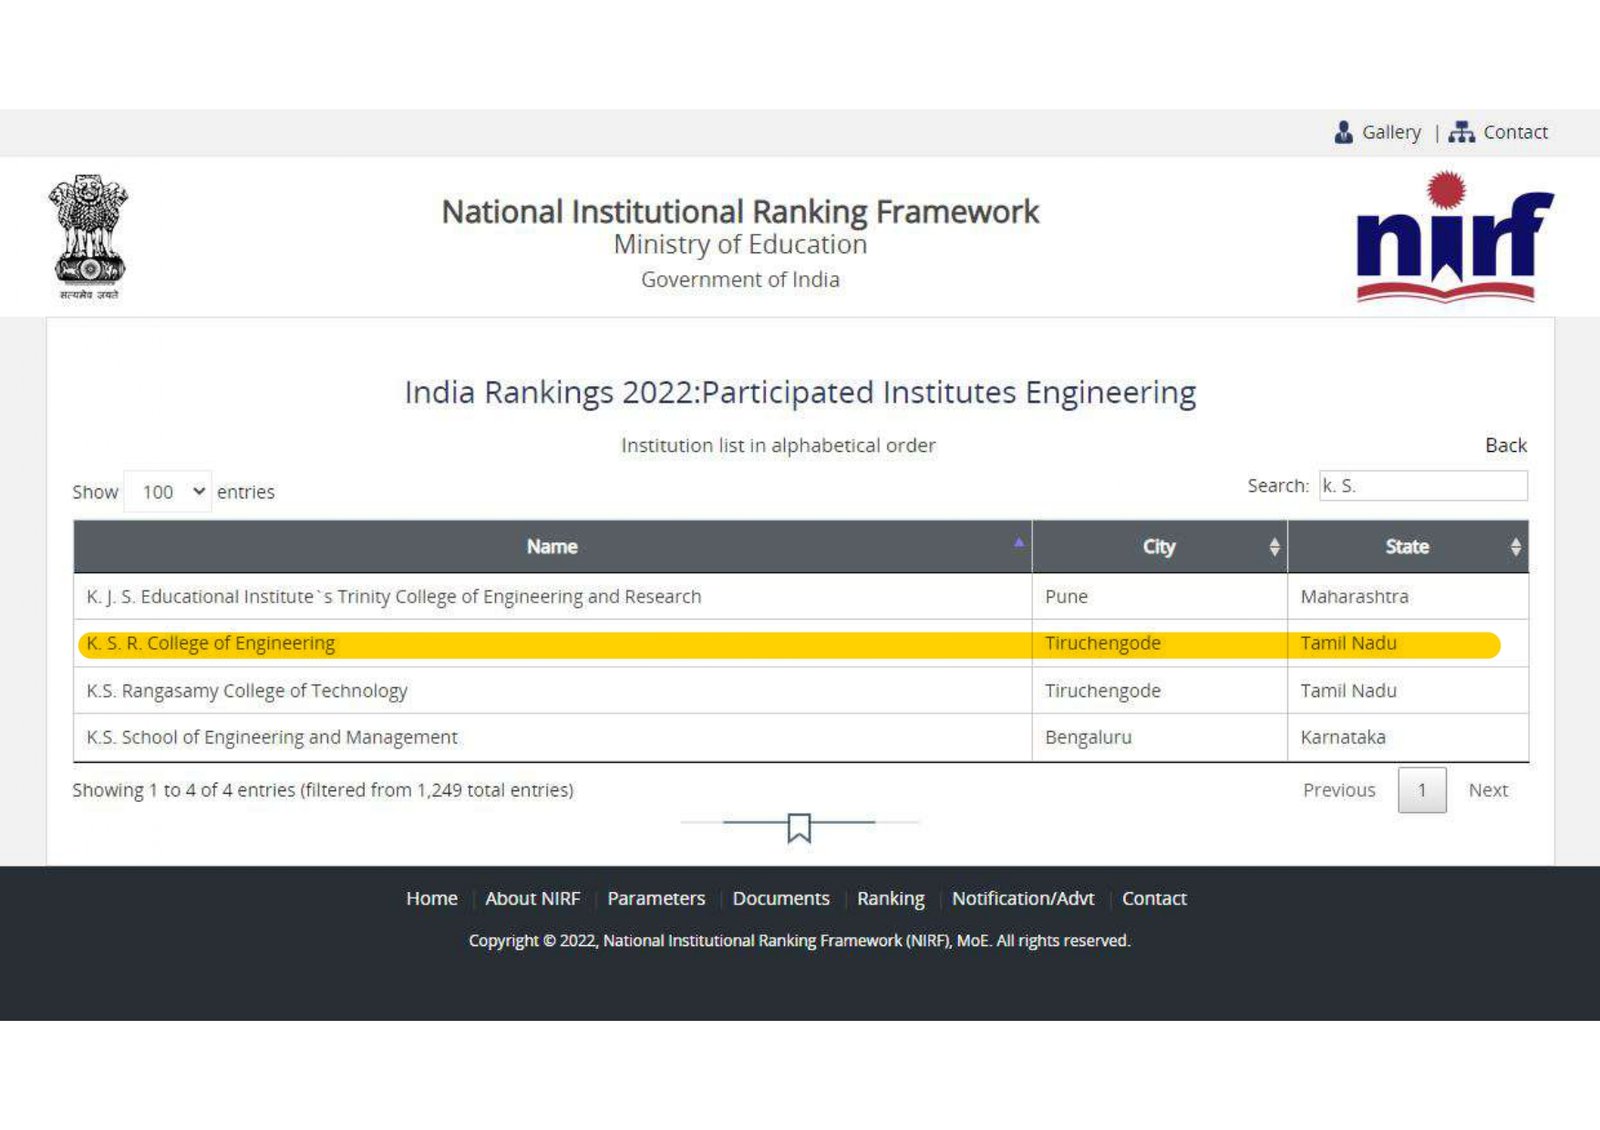This screenshot has height=1130, width=1600.
Task: Click the Government of India emblem
Action: click(x=88, y=237)
